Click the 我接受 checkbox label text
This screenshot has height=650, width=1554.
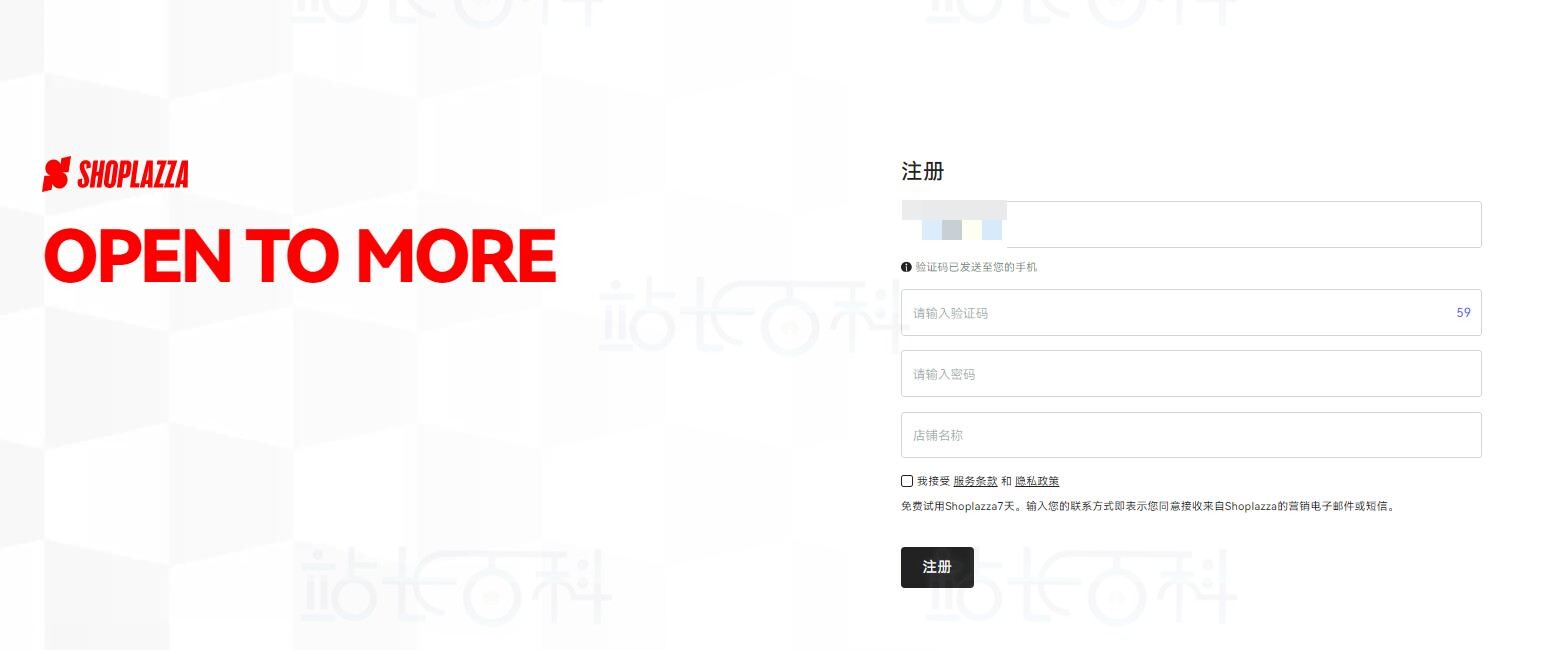(933, 481)
